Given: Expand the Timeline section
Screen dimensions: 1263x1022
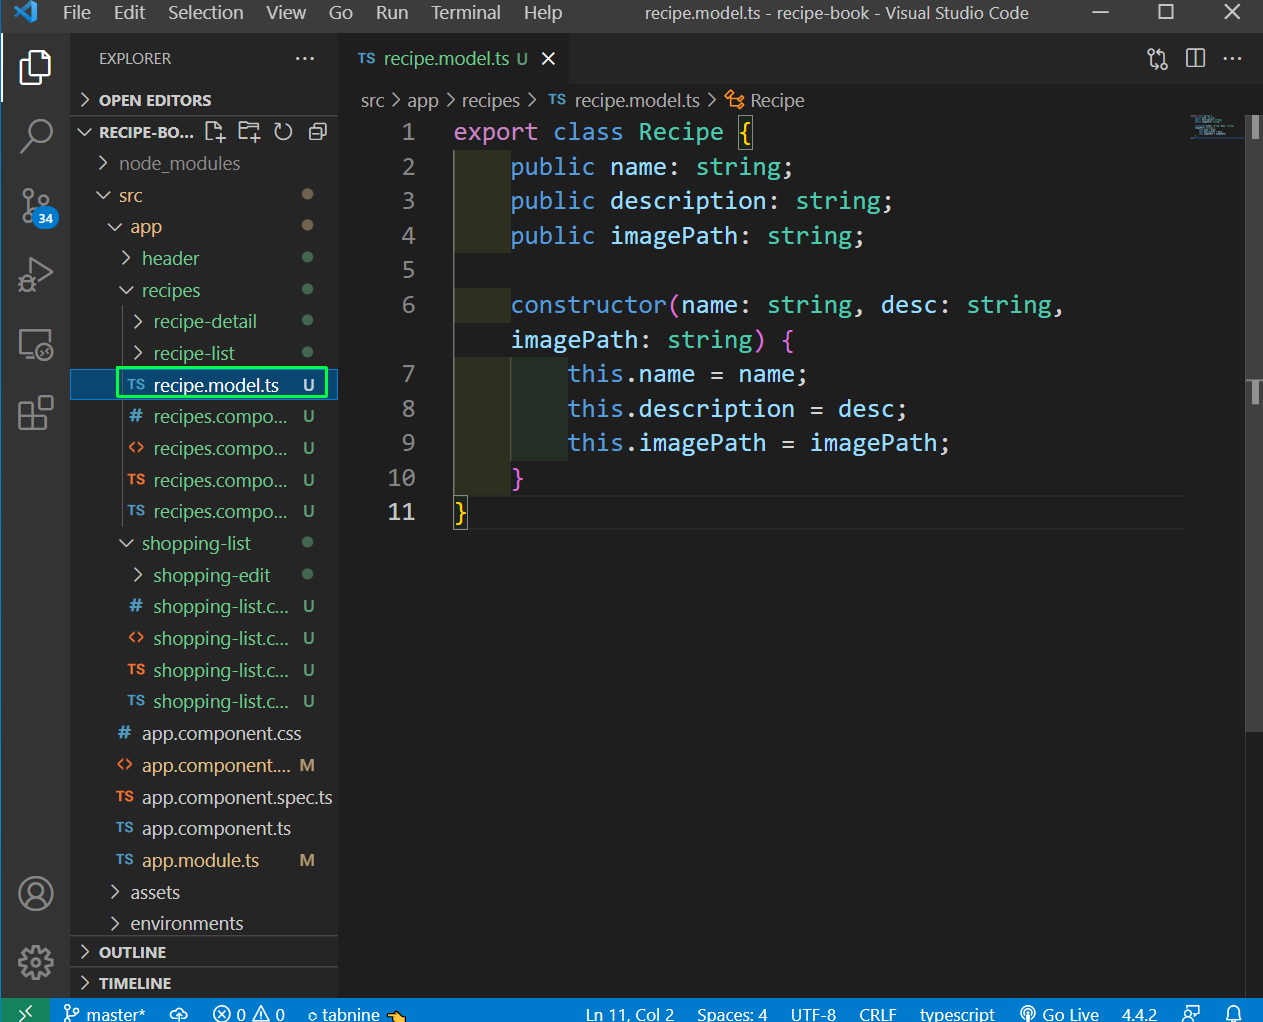Looking at the screenshot, I should [204, 983].
